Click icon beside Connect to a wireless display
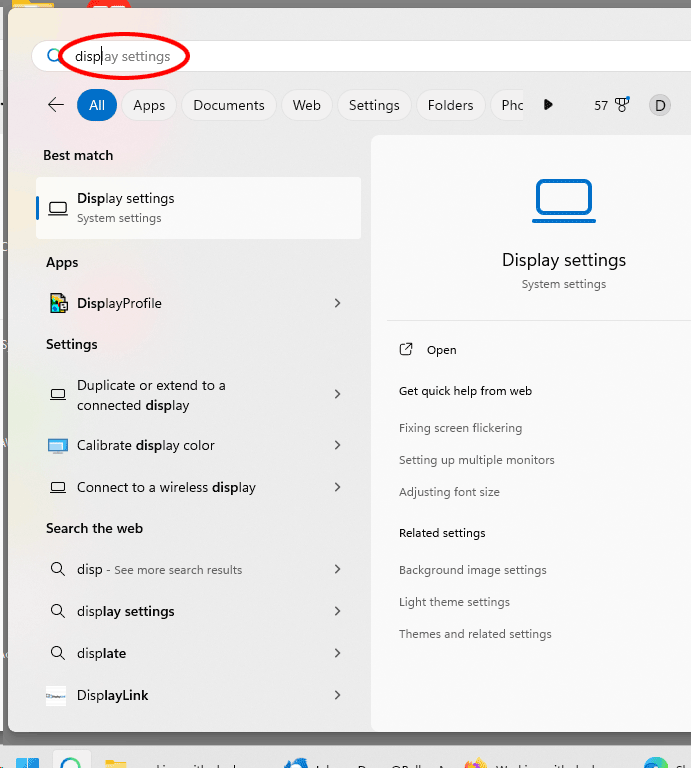 (x=58, y=487)
